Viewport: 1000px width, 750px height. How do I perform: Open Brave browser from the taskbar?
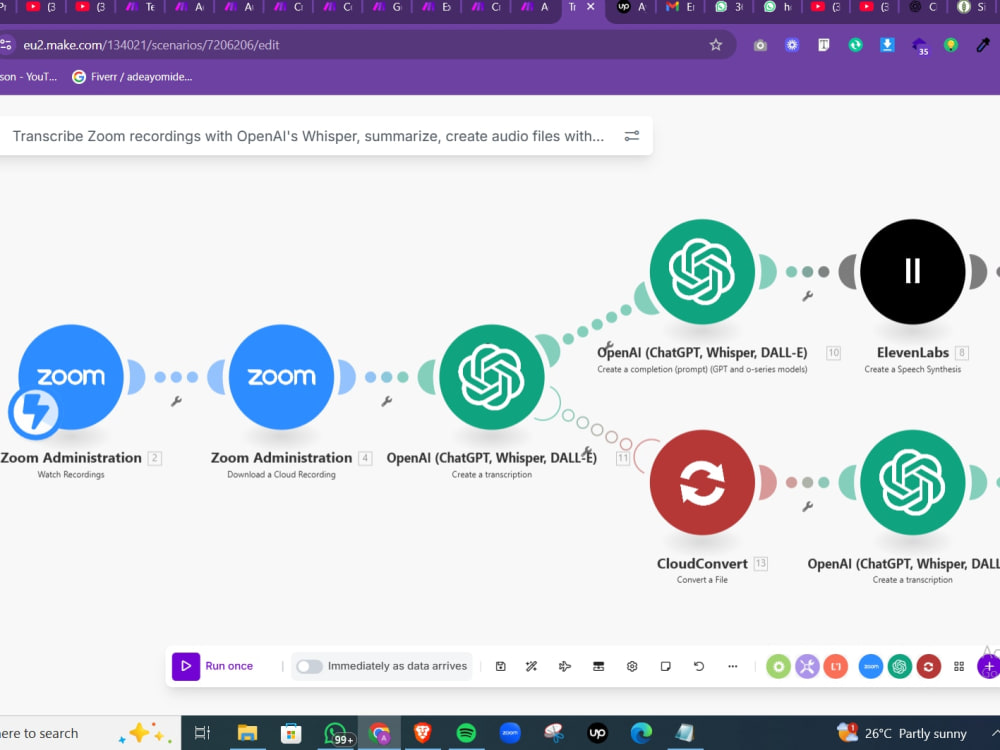click(x=422, y=733)
